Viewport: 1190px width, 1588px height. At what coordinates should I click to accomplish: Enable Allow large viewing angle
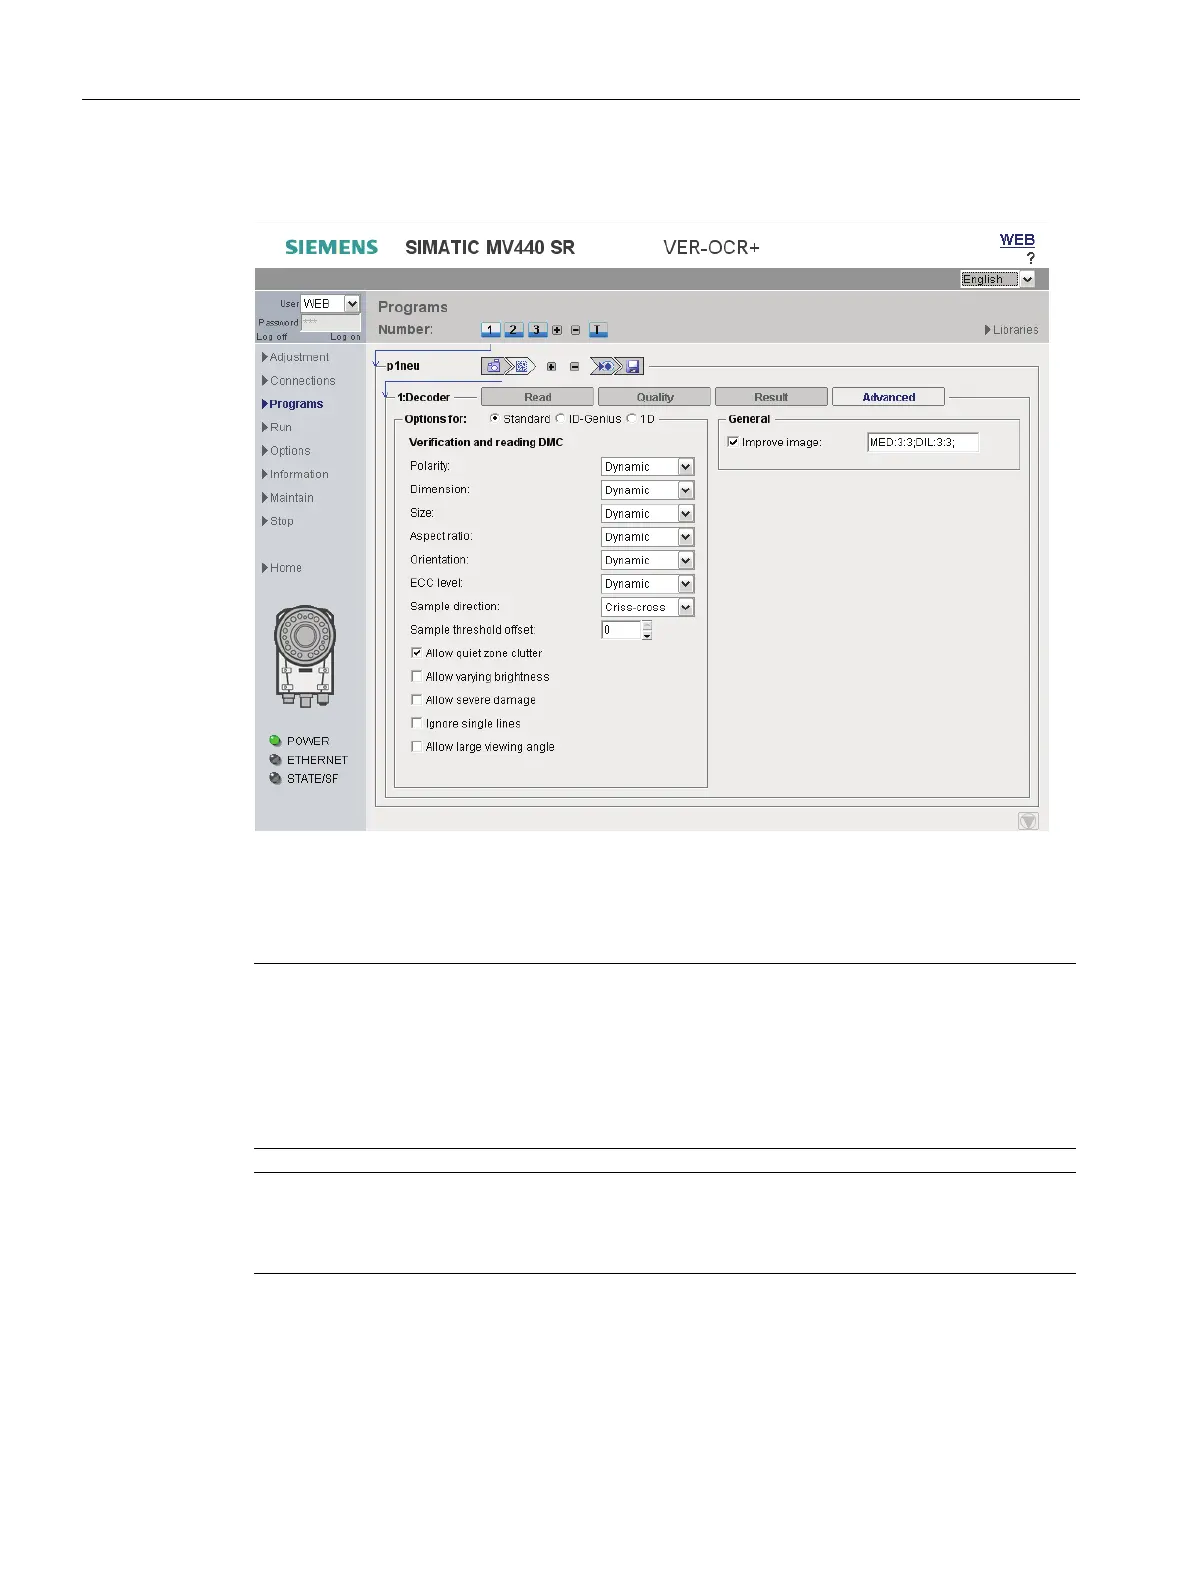coord(417,746)
